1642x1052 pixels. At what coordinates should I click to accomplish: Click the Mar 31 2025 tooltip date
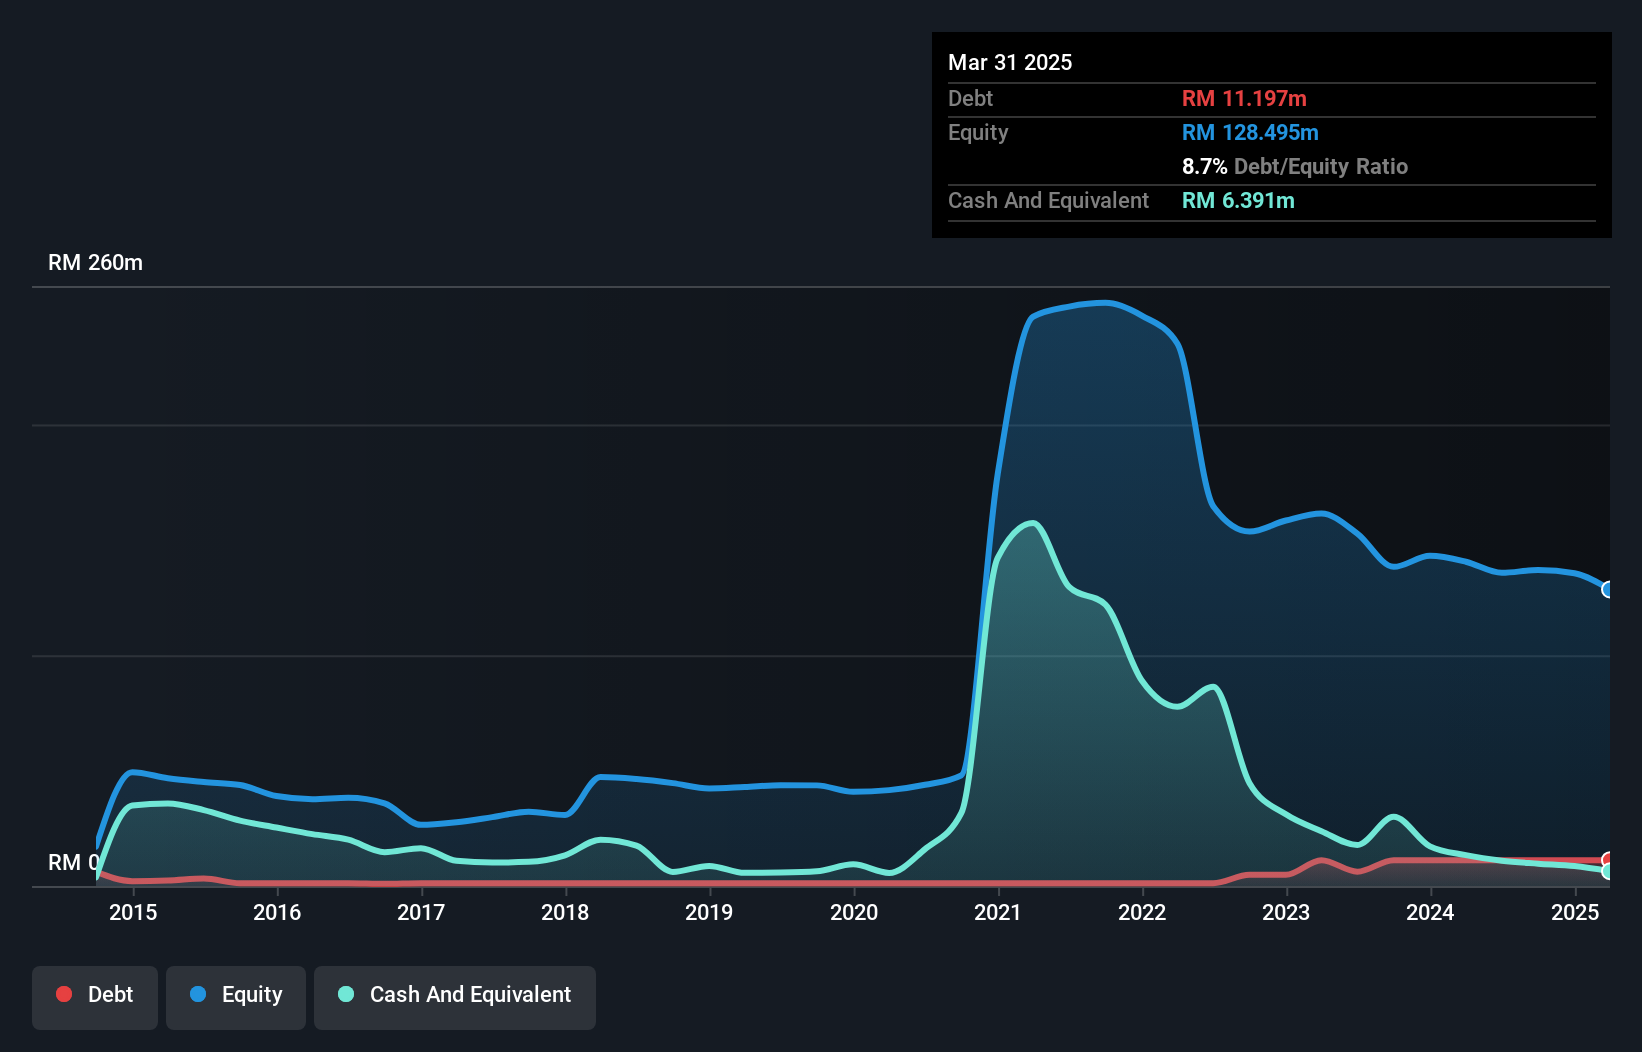[1010, 62]
